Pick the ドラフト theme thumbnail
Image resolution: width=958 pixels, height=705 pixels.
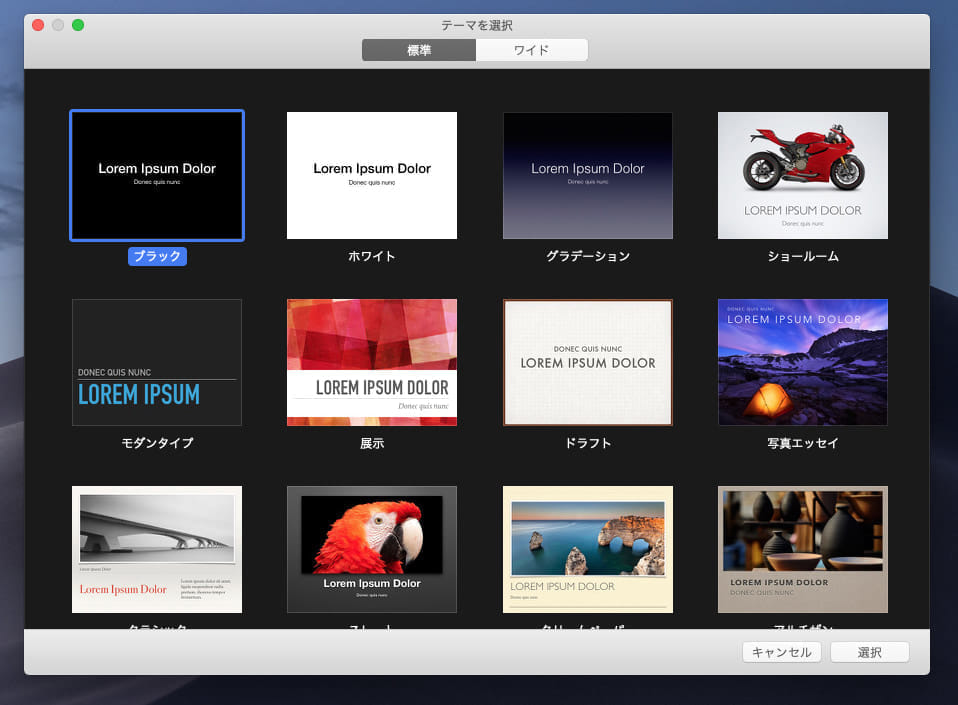click(x=588, y=362)
